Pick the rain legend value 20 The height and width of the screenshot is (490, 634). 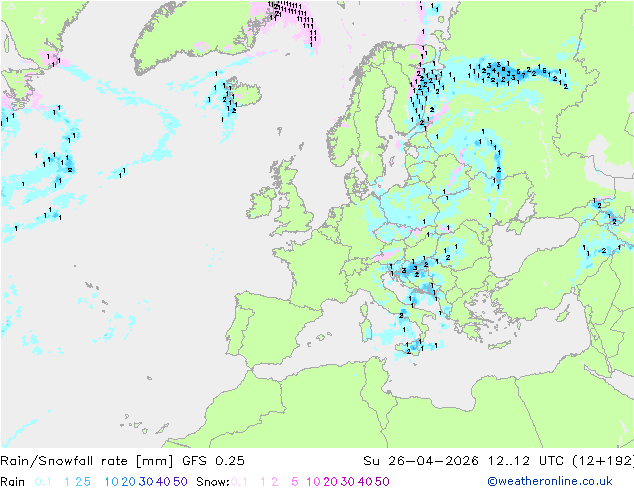(x=129, y=482)
